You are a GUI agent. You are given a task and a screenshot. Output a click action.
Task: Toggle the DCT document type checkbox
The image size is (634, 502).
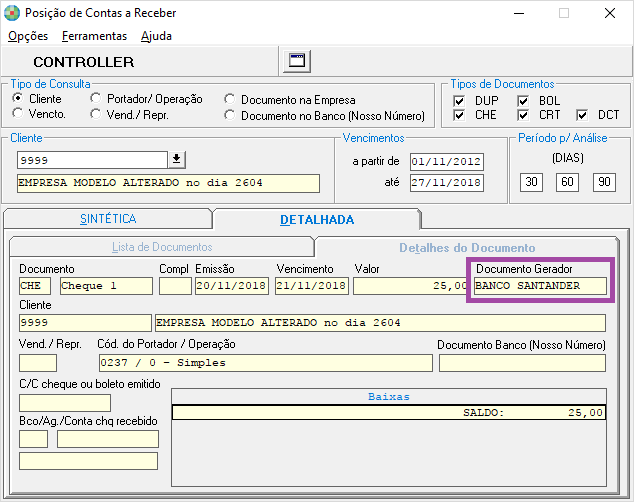[582, 115]
